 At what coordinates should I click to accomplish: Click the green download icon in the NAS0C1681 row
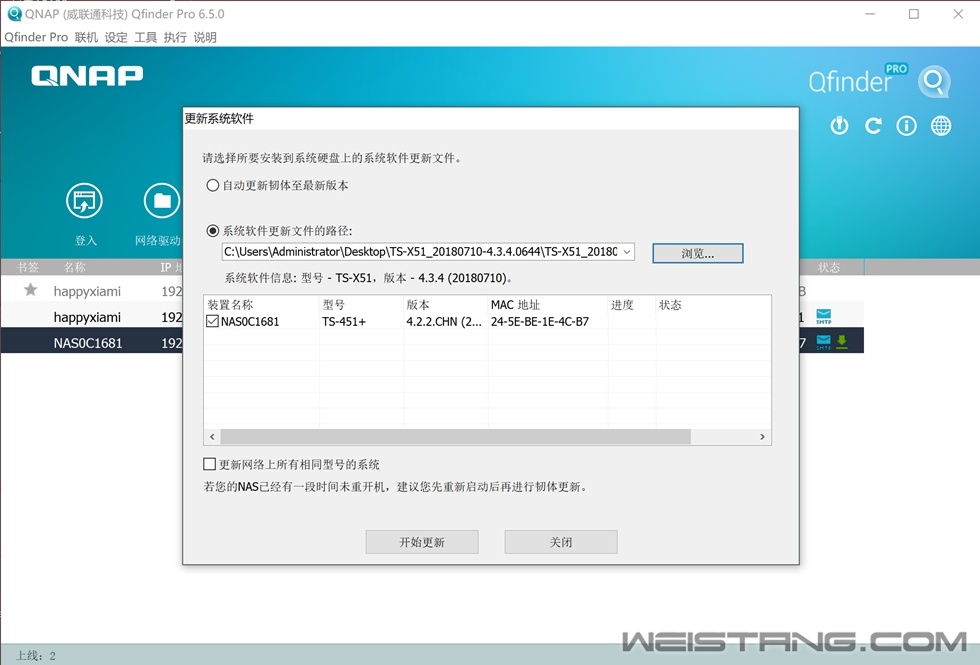pyautogui.click(x=842, y=342)
